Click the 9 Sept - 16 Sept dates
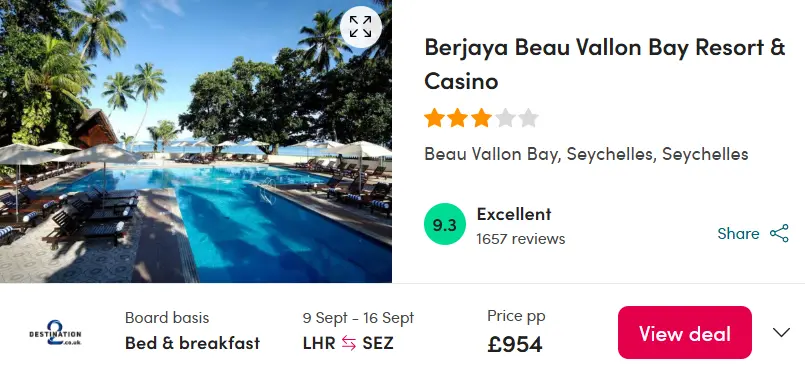 tap(358, 318)
